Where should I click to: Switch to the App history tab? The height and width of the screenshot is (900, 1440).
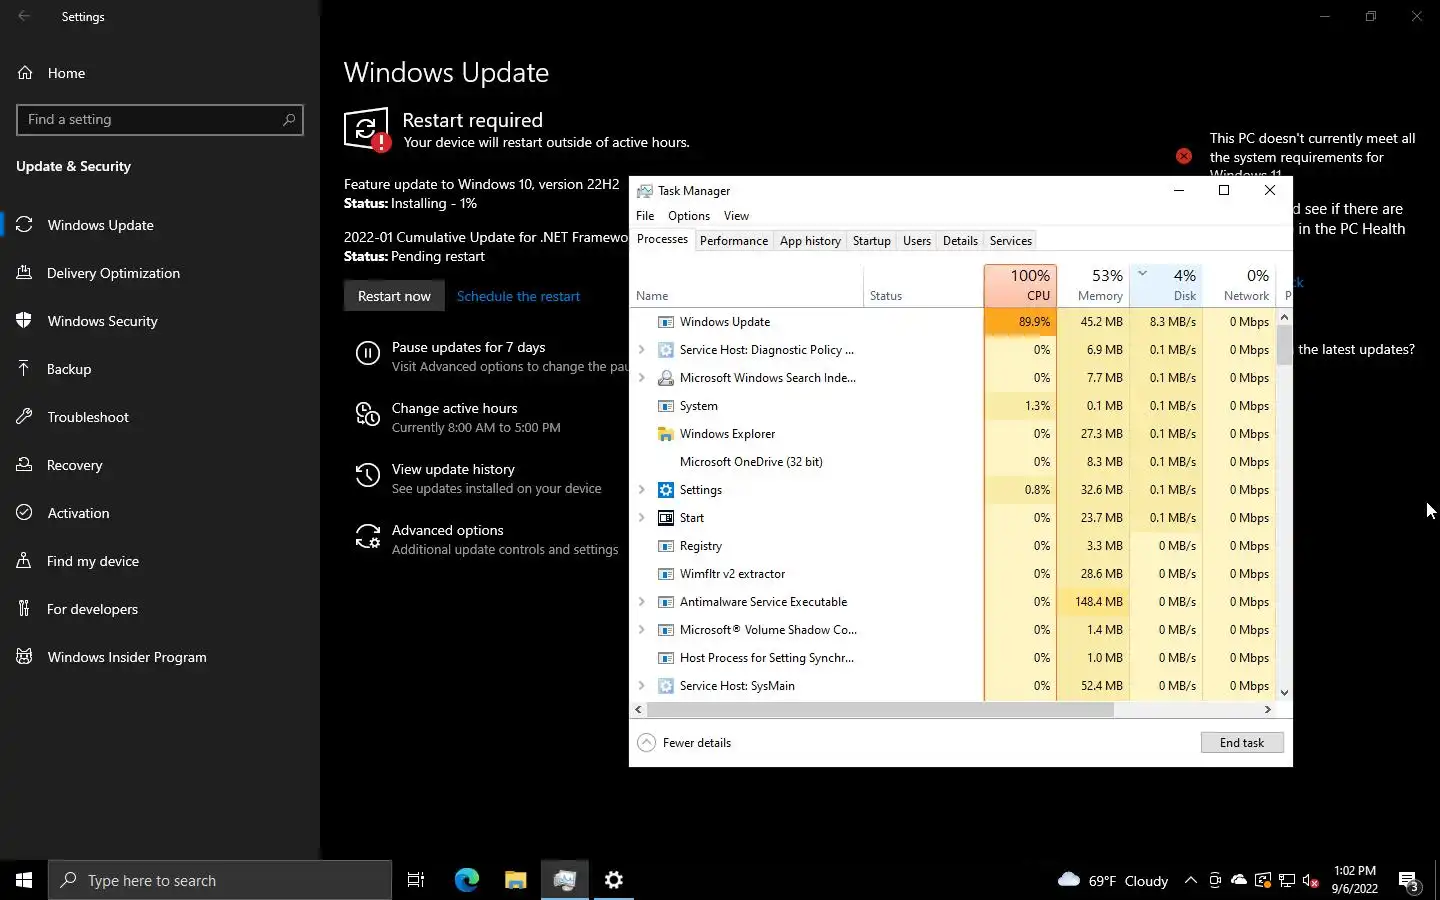[810, 241]
